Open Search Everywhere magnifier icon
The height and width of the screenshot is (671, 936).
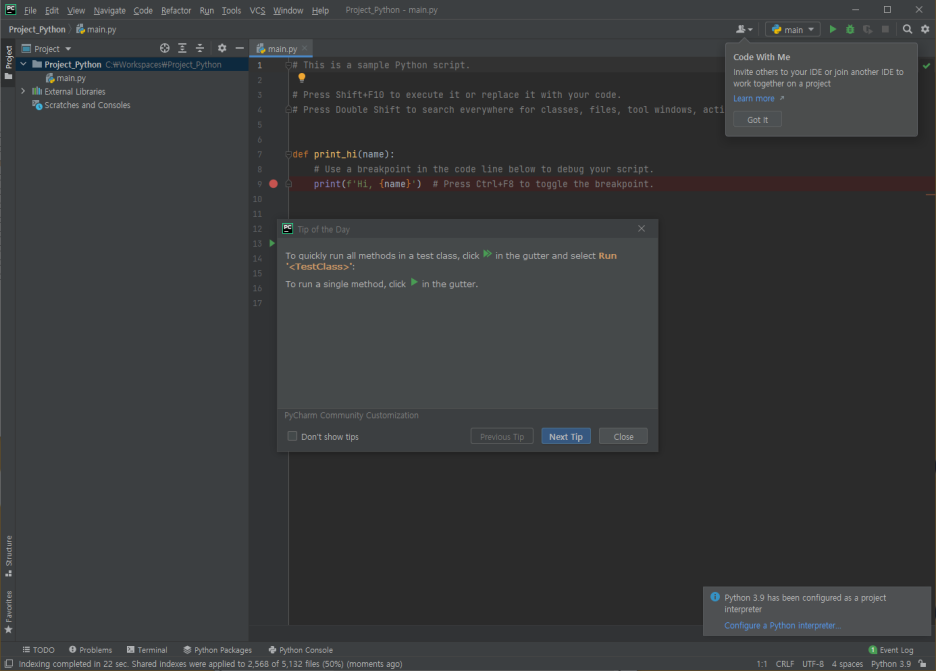point(907,29)
